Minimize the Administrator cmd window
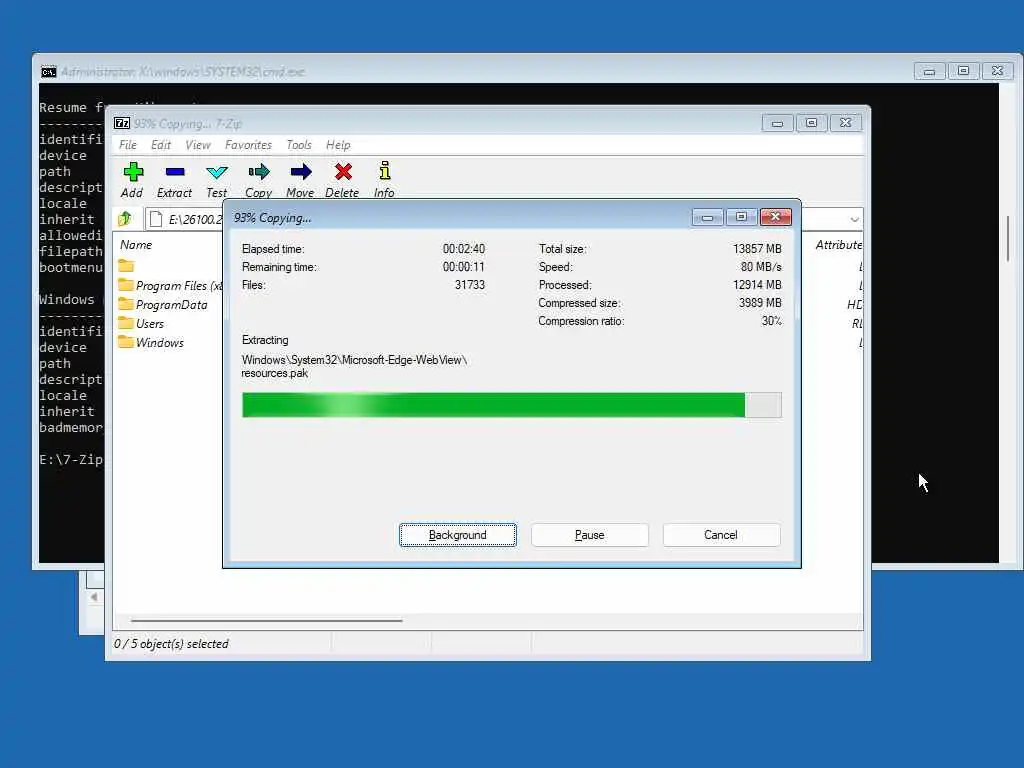This screenshot has height=768, width=1024. 929,71
